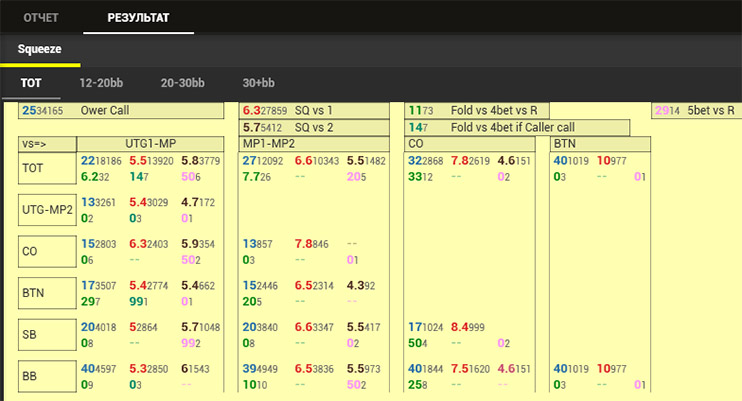Click SB row value 6.6 with 3347 samples

(314, 328)
